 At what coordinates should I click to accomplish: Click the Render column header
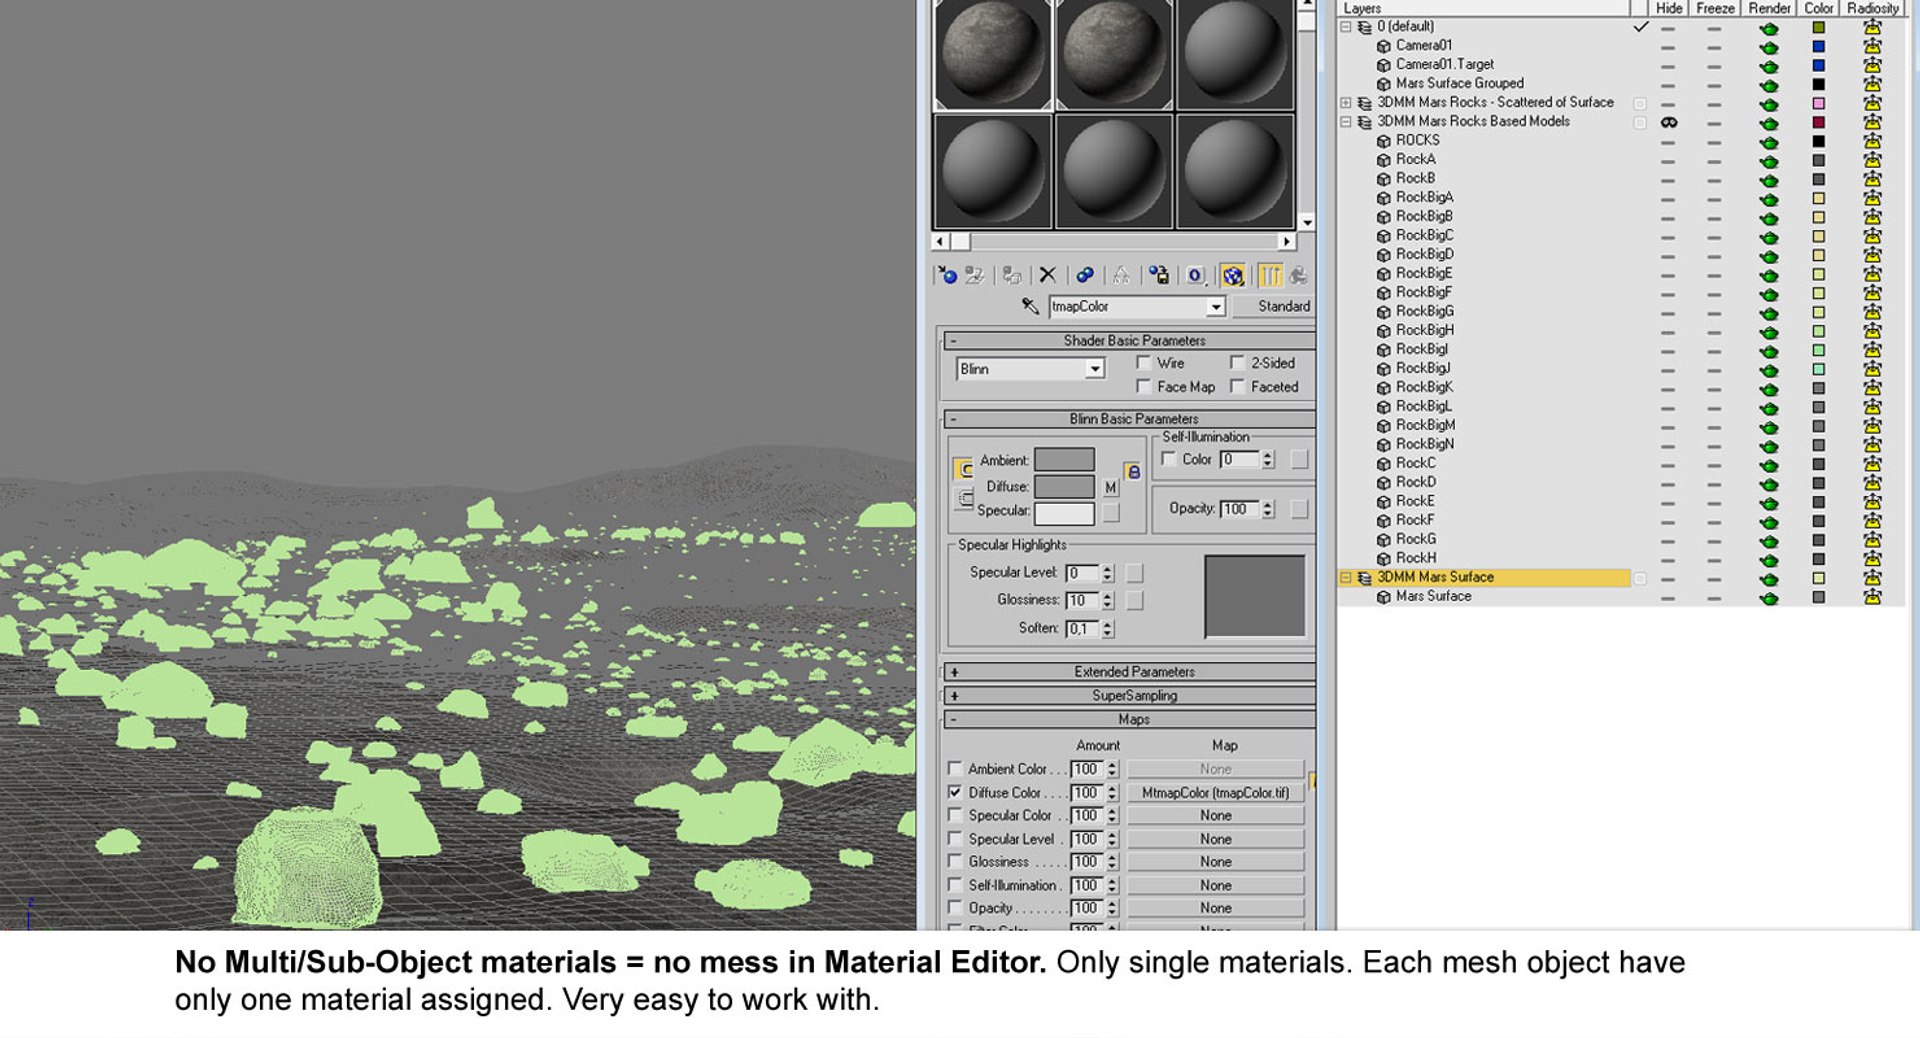tap(1769, 8)
